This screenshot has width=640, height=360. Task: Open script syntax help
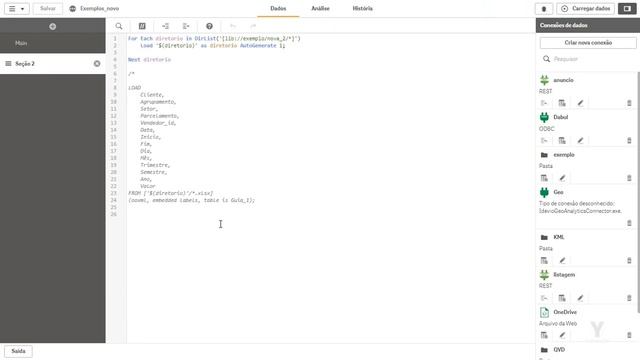coord(209,26)
